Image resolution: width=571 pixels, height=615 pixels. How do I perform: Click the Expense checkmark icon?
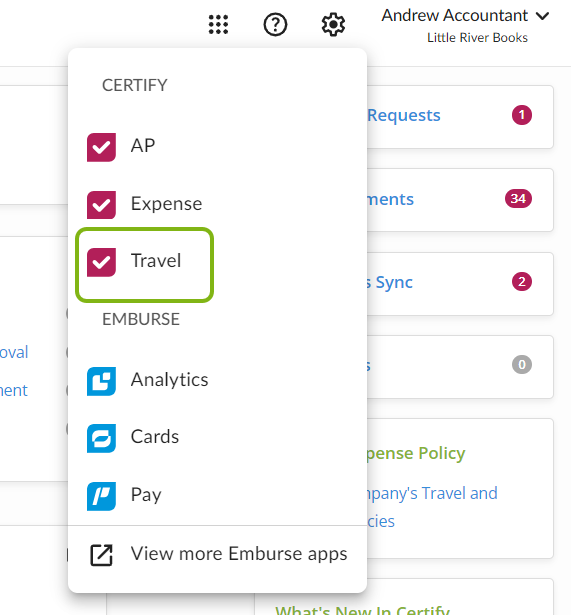click(101, 205)
